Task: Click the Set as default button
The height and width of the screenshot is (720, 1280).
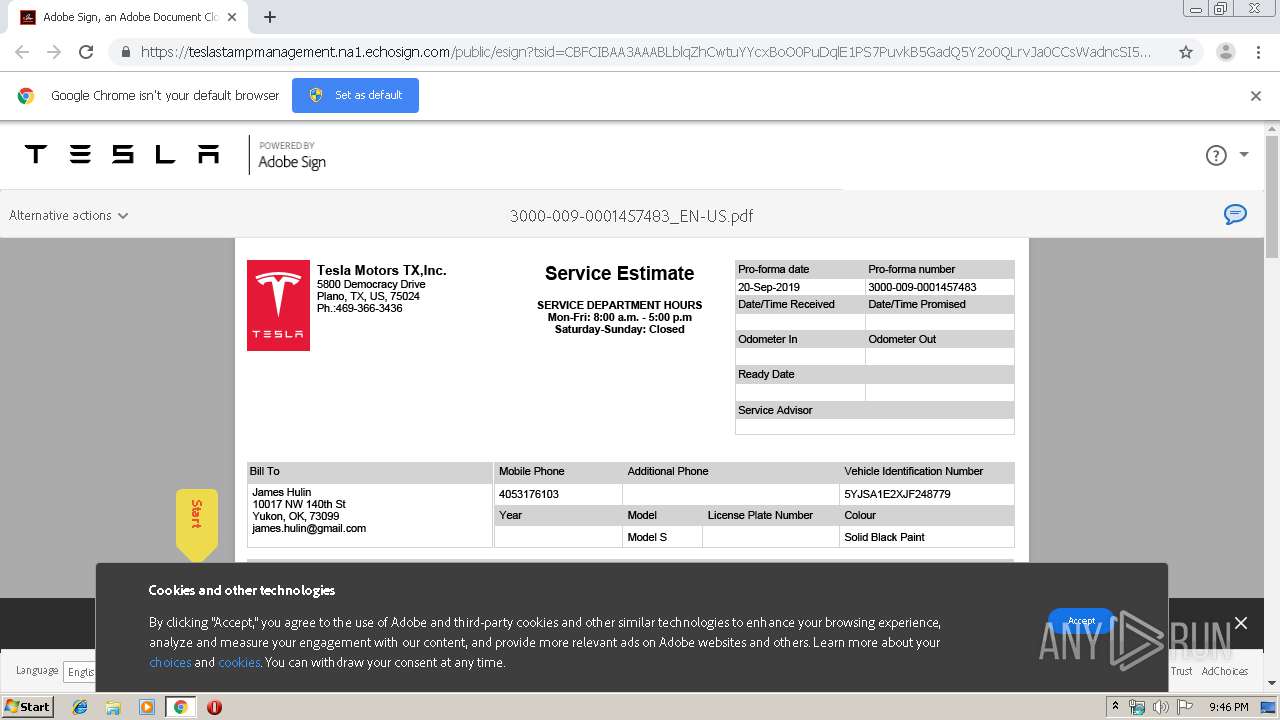Action: click(x=355, y=95)
